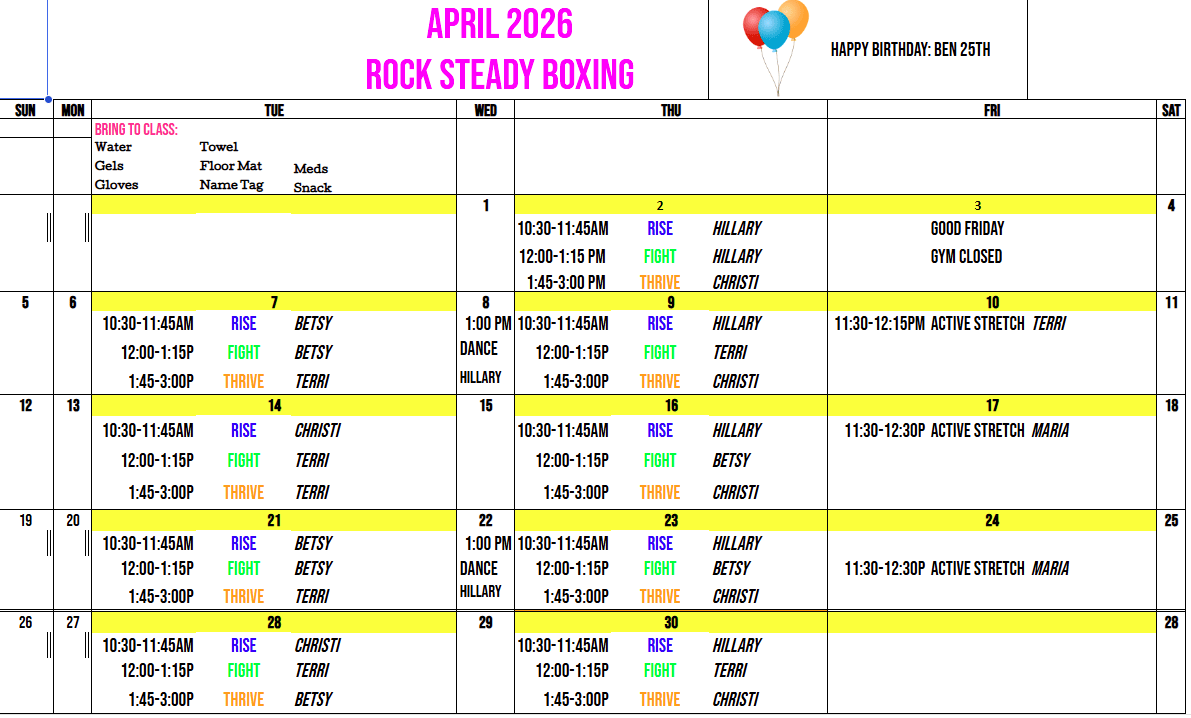This screenshot has width=1191, height=718.
Task: Select the Thursday 30 yellow date header
Action: [x=671, y=622]
